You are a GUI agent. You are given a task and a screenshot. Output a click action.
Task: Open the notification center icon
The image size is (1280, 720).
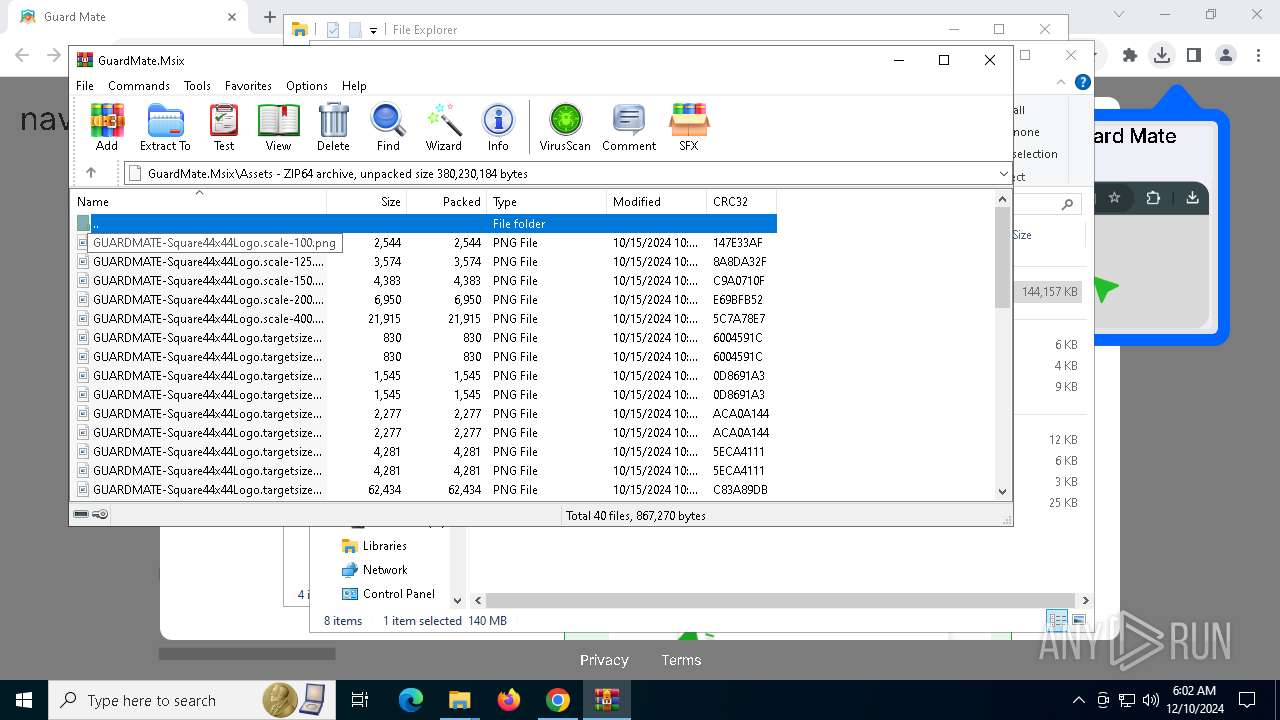tap(1247, 700)
